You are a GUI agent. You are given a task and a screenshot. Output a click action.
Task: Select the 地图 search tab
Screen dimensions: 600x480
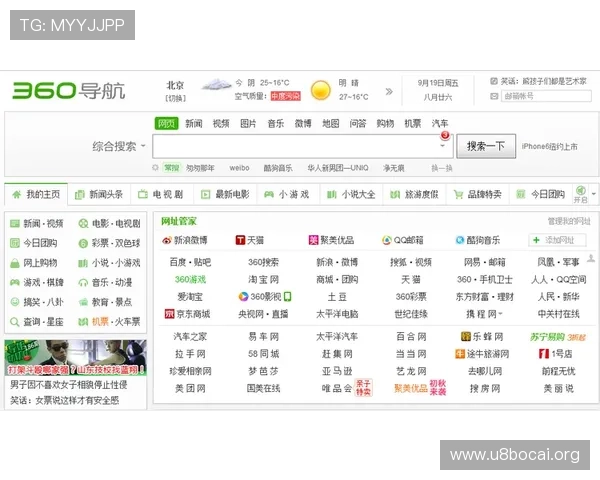[x=330, y=124]
